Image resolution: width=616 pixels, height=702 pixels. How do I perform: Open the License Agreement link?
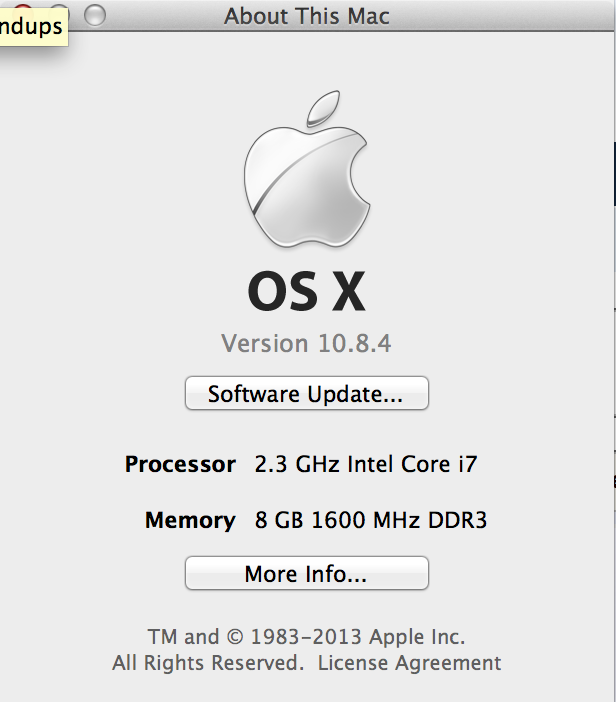coord(409,663)
